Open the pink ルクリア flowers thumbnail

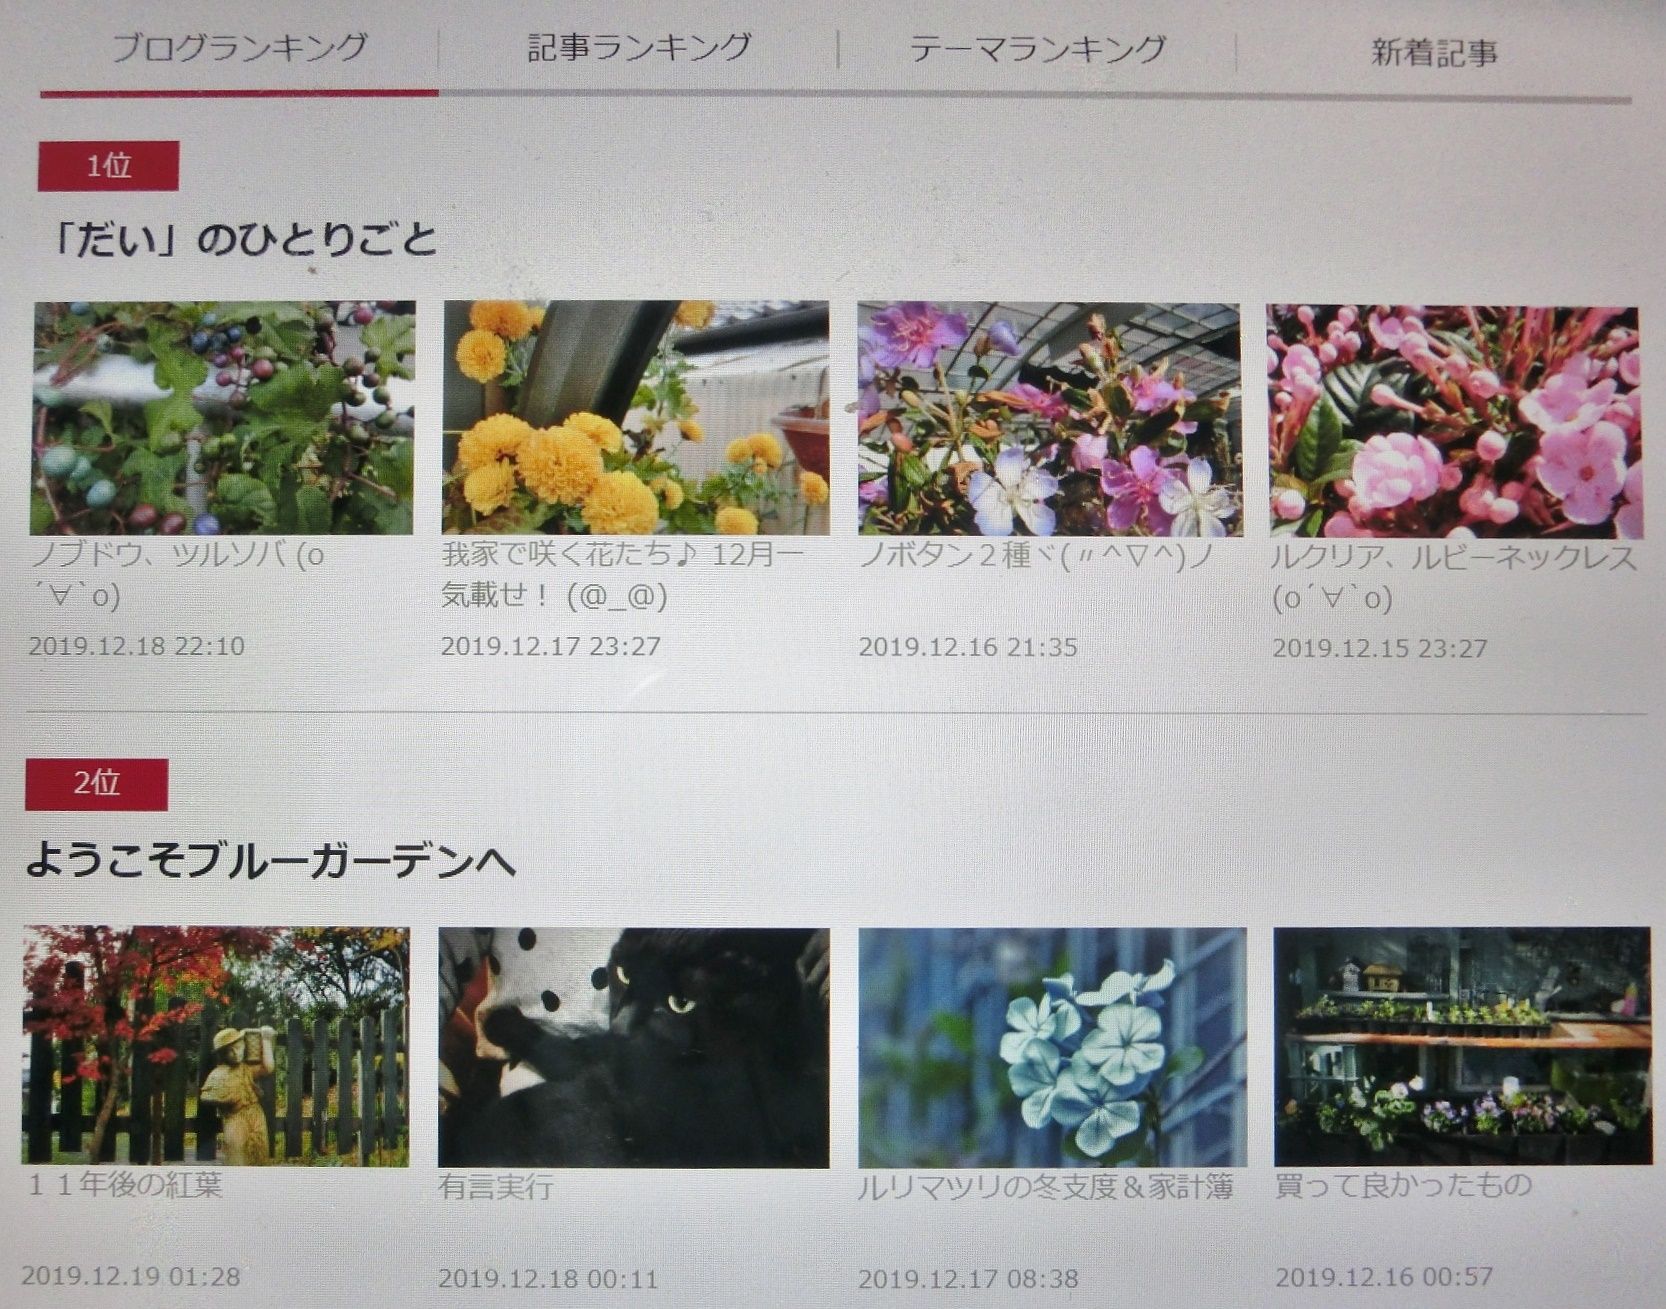click(1454, 421)
